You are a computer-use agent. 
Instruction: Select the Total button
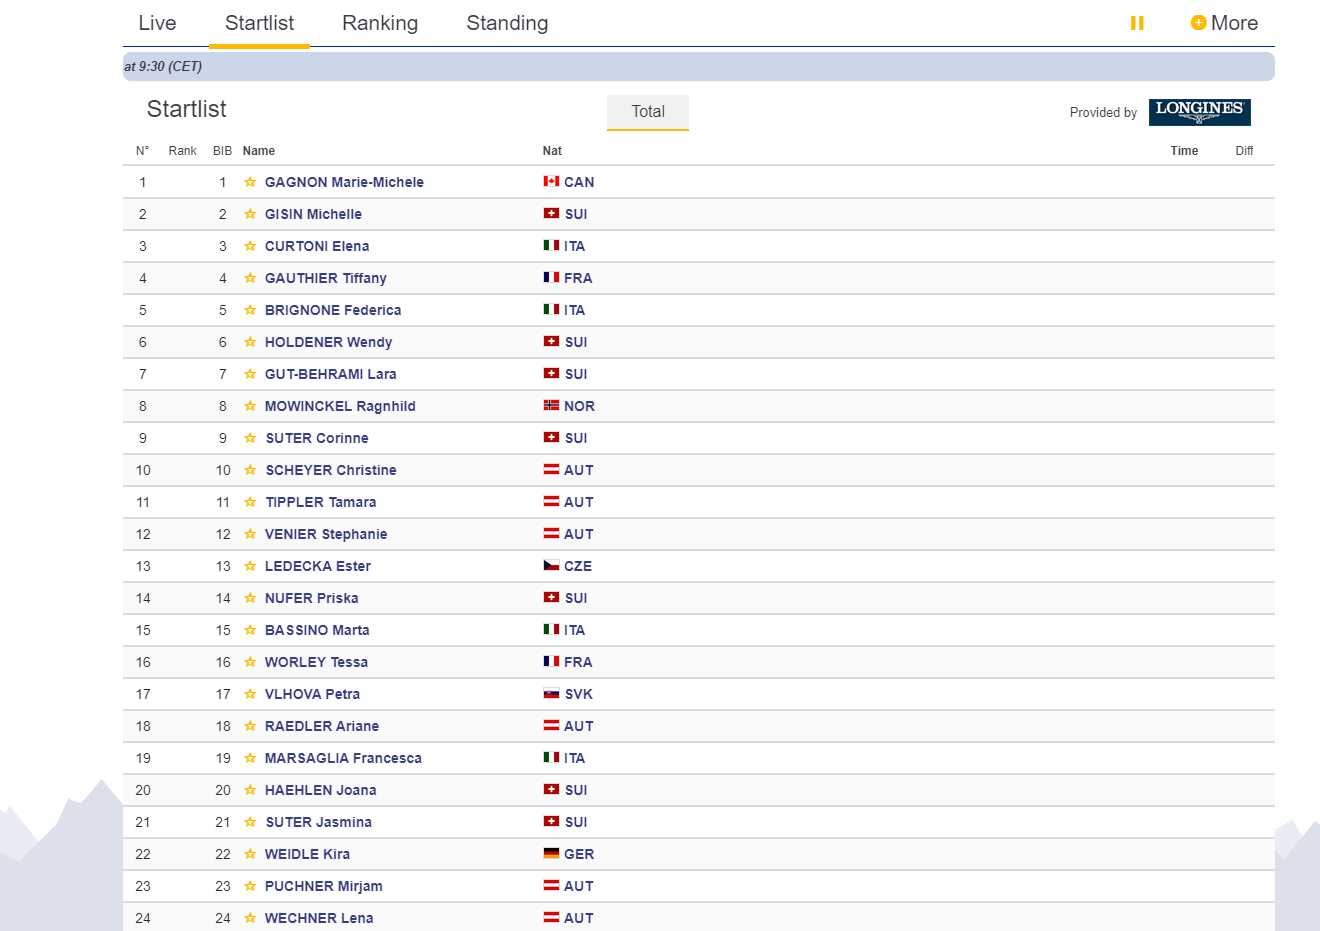pos(648,112)
